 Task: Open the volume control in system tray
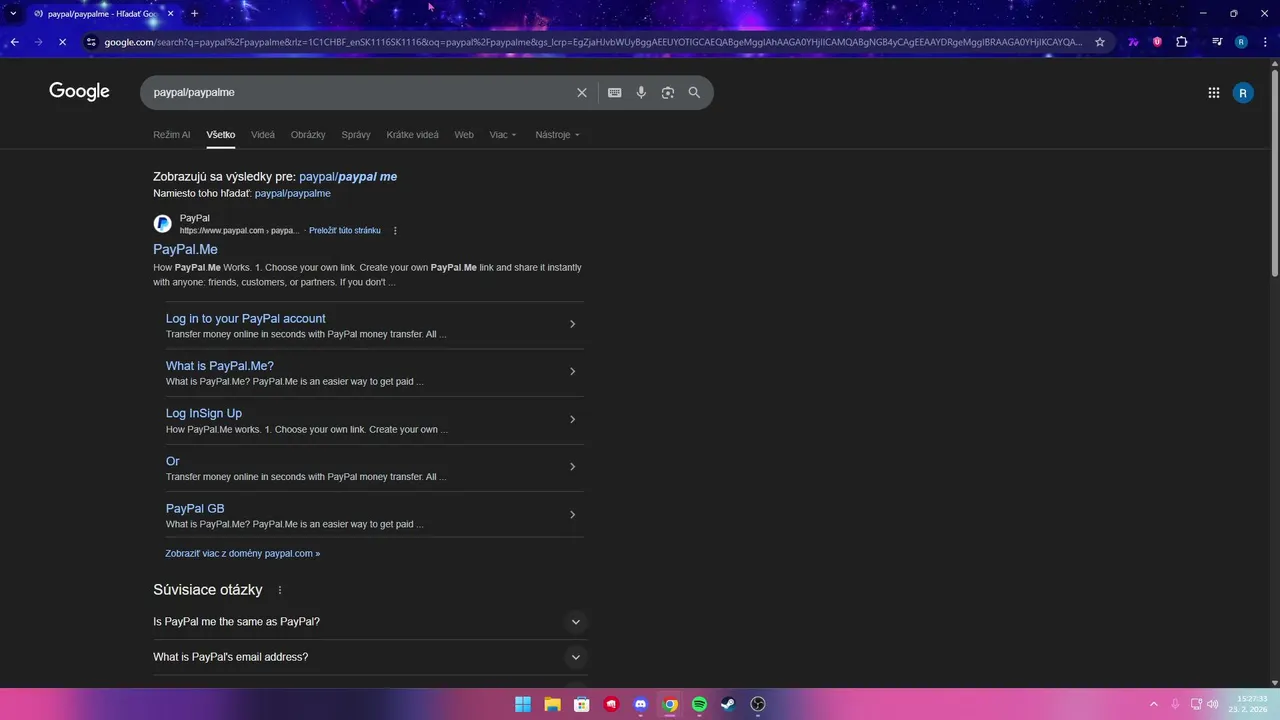1213,704
